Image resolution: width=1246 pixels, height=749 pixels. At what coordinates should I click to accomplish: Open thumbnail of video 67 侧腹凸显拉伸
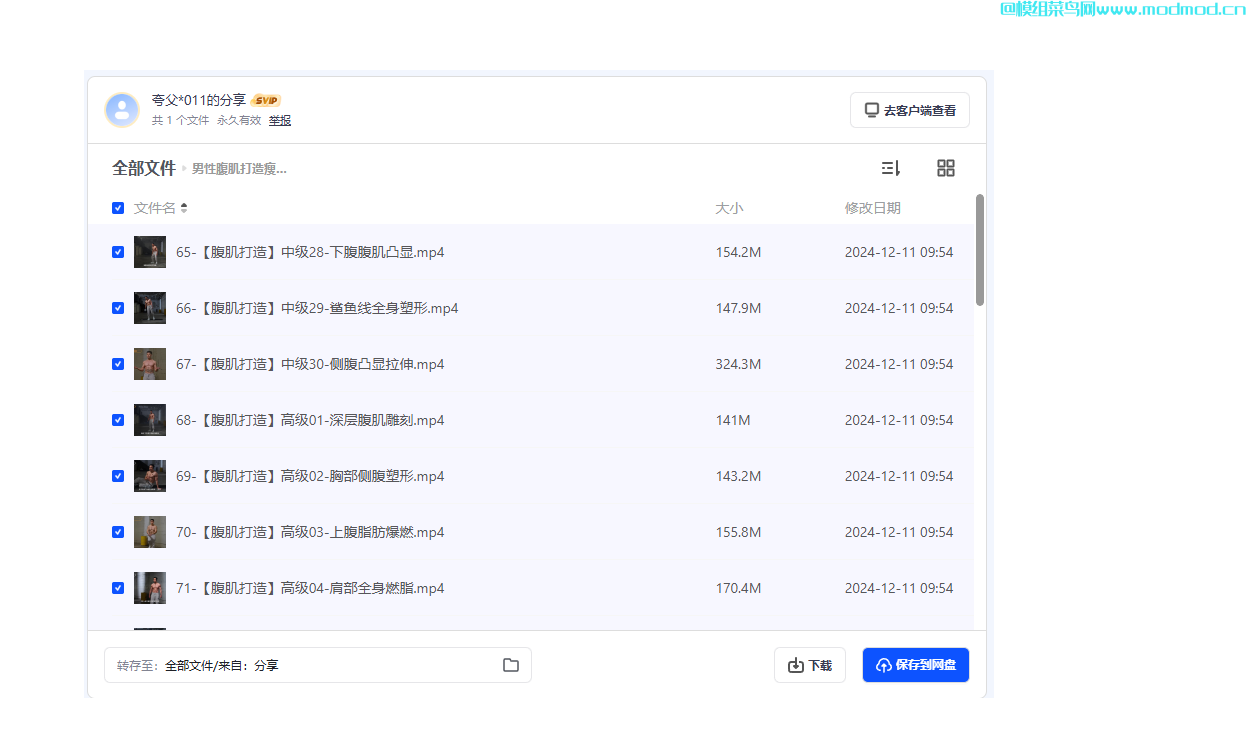150,364
